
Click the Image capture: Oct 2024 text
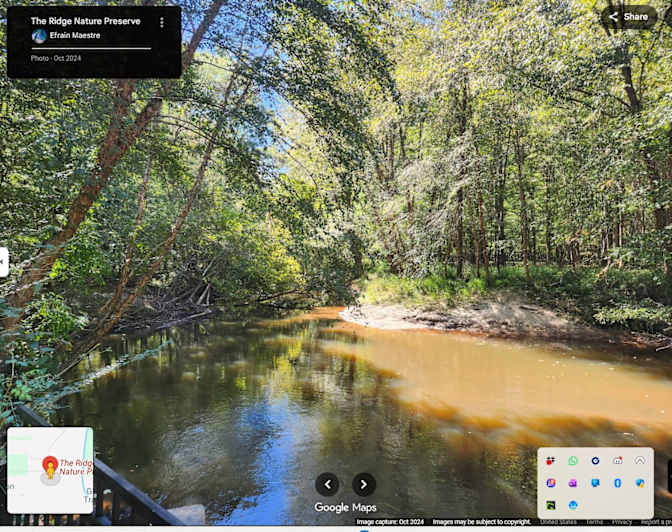click(x=390, y=522)
